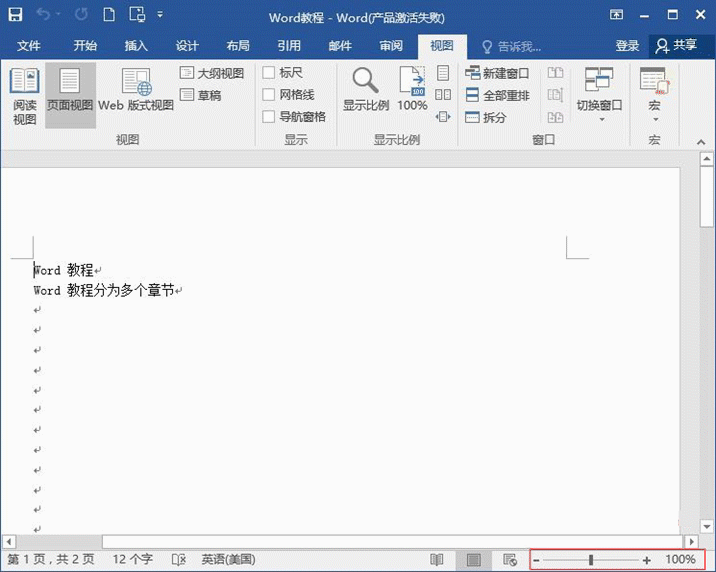Viewport: 716px width, 572px height.
Task: Set zoom to 100% with ribbon button
Action: (412, 89)
